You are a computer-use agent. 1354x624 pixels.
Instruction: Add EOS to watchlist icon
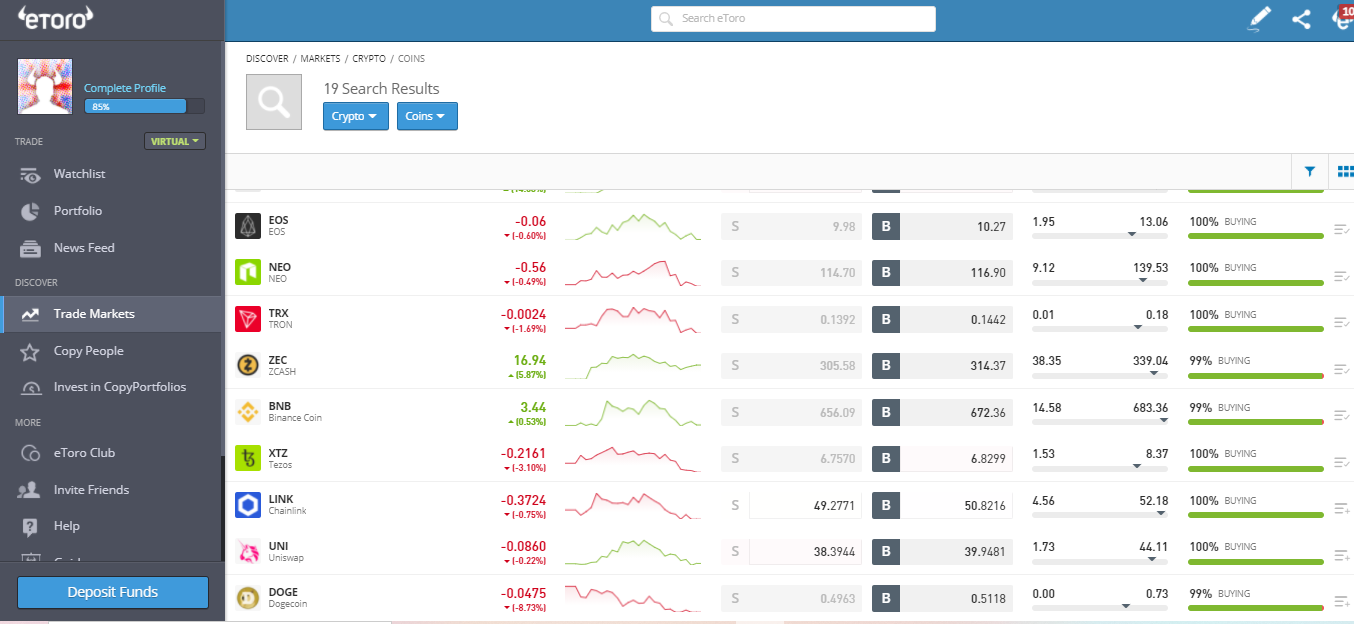tap(1342, 230)
